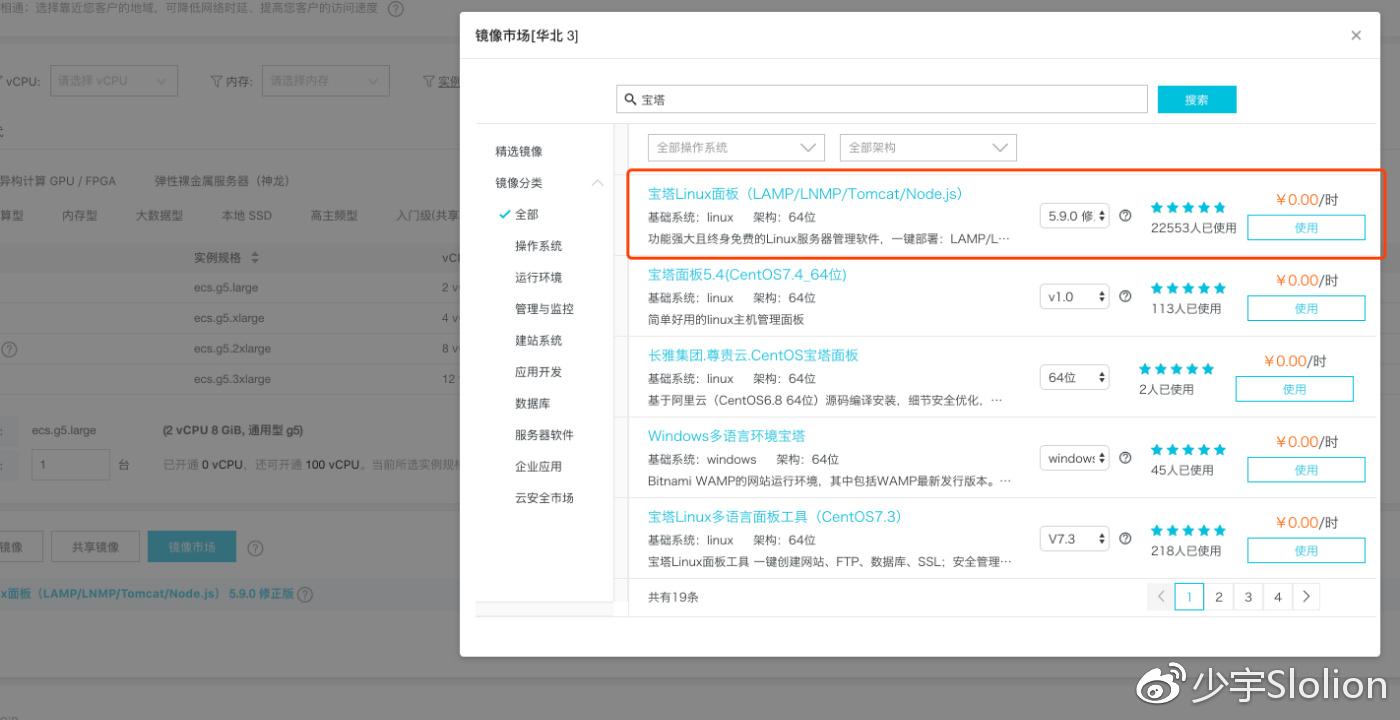Select the 云安全市场 category

(x=545, y=498)
